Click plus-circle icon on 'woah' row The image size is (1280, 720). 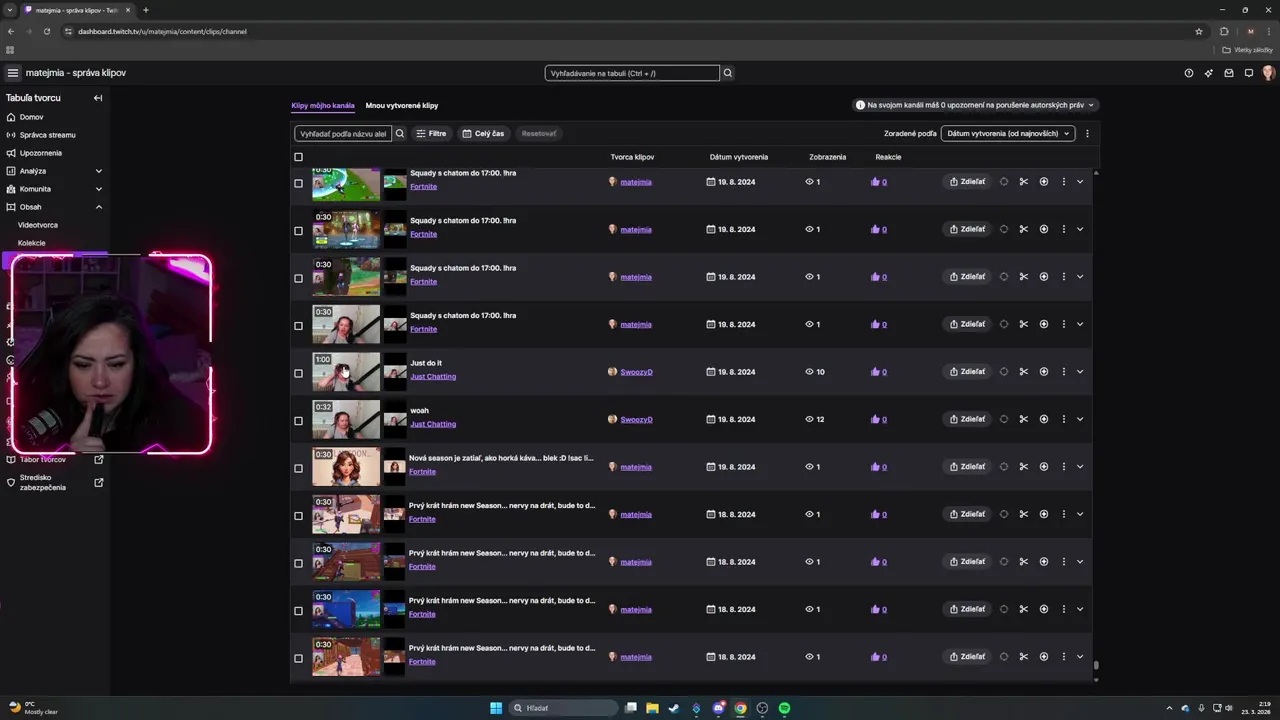(x=1044, y=419)
